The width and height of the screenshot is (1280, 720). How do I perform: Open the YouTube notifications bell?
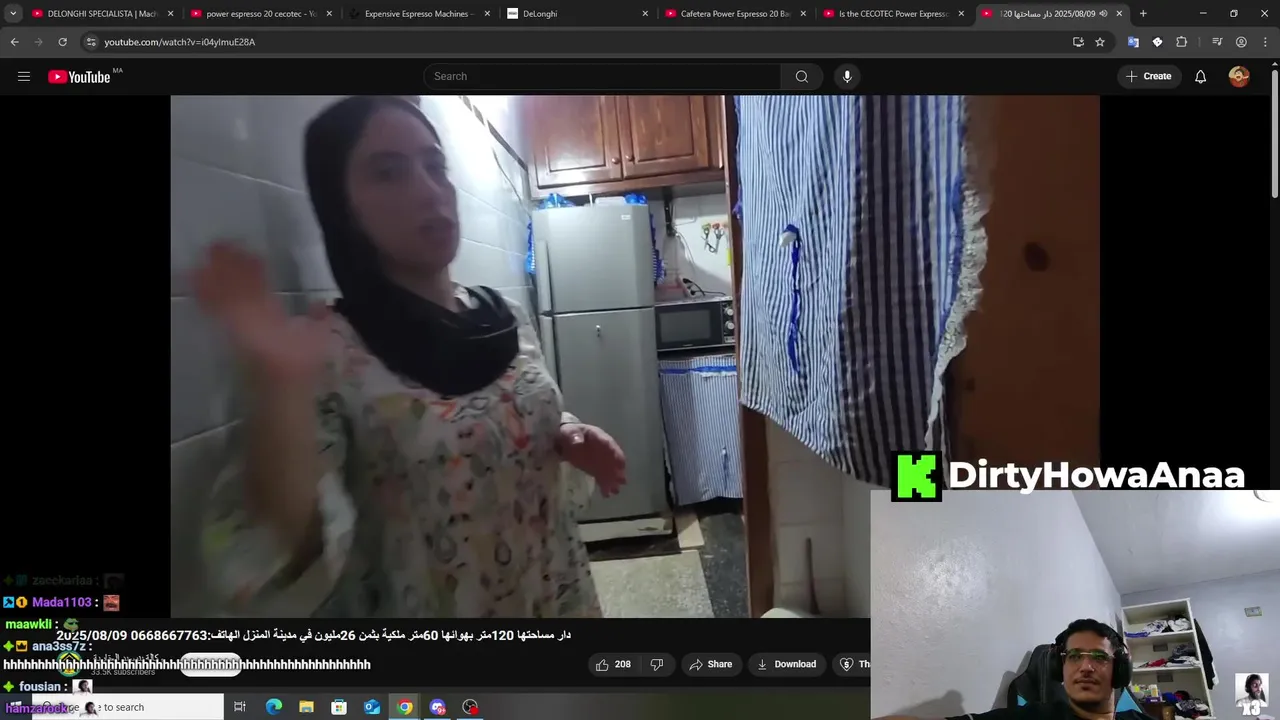1201,77
